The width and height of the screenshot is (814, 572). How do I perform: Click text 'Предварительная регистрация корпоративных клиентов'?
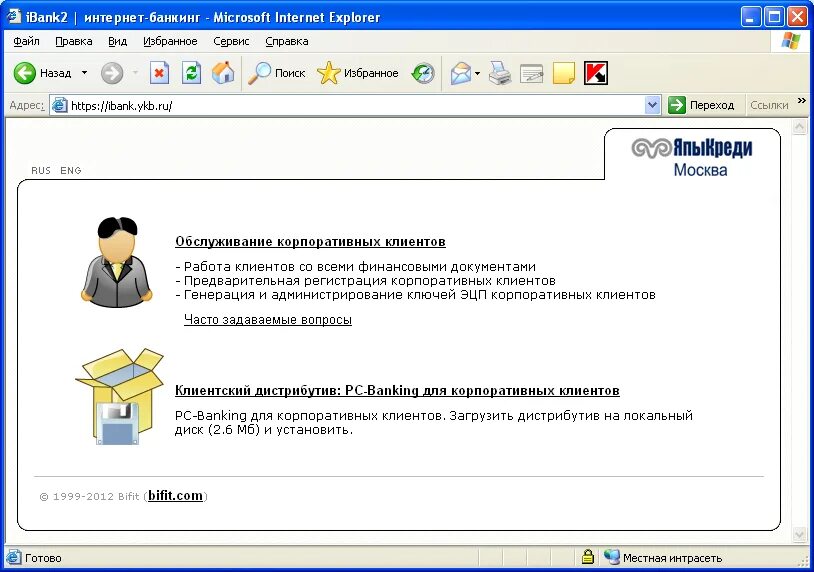point(370,281)
